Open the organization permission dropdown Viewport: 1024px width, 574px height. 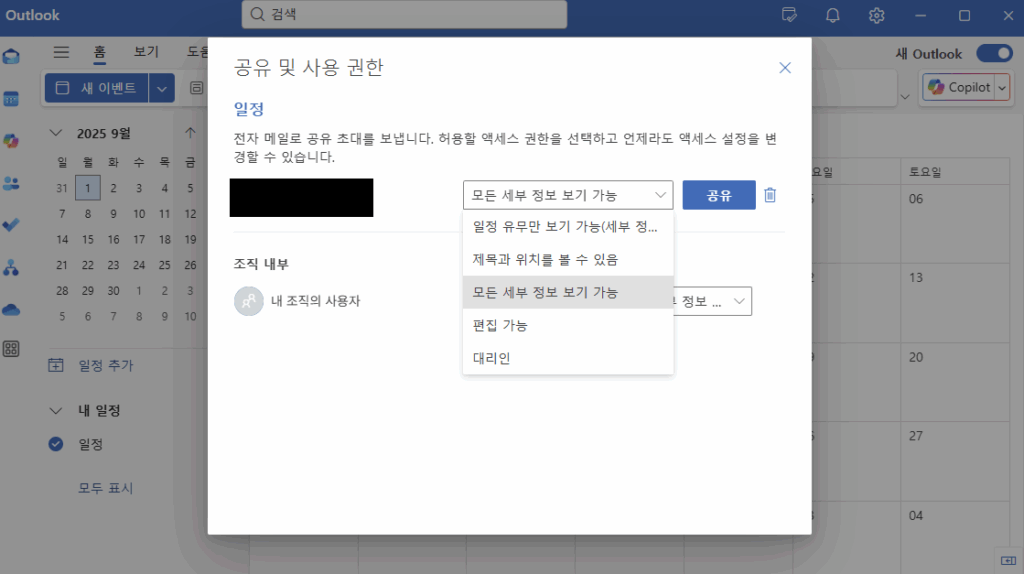click(x=712, y=301)
